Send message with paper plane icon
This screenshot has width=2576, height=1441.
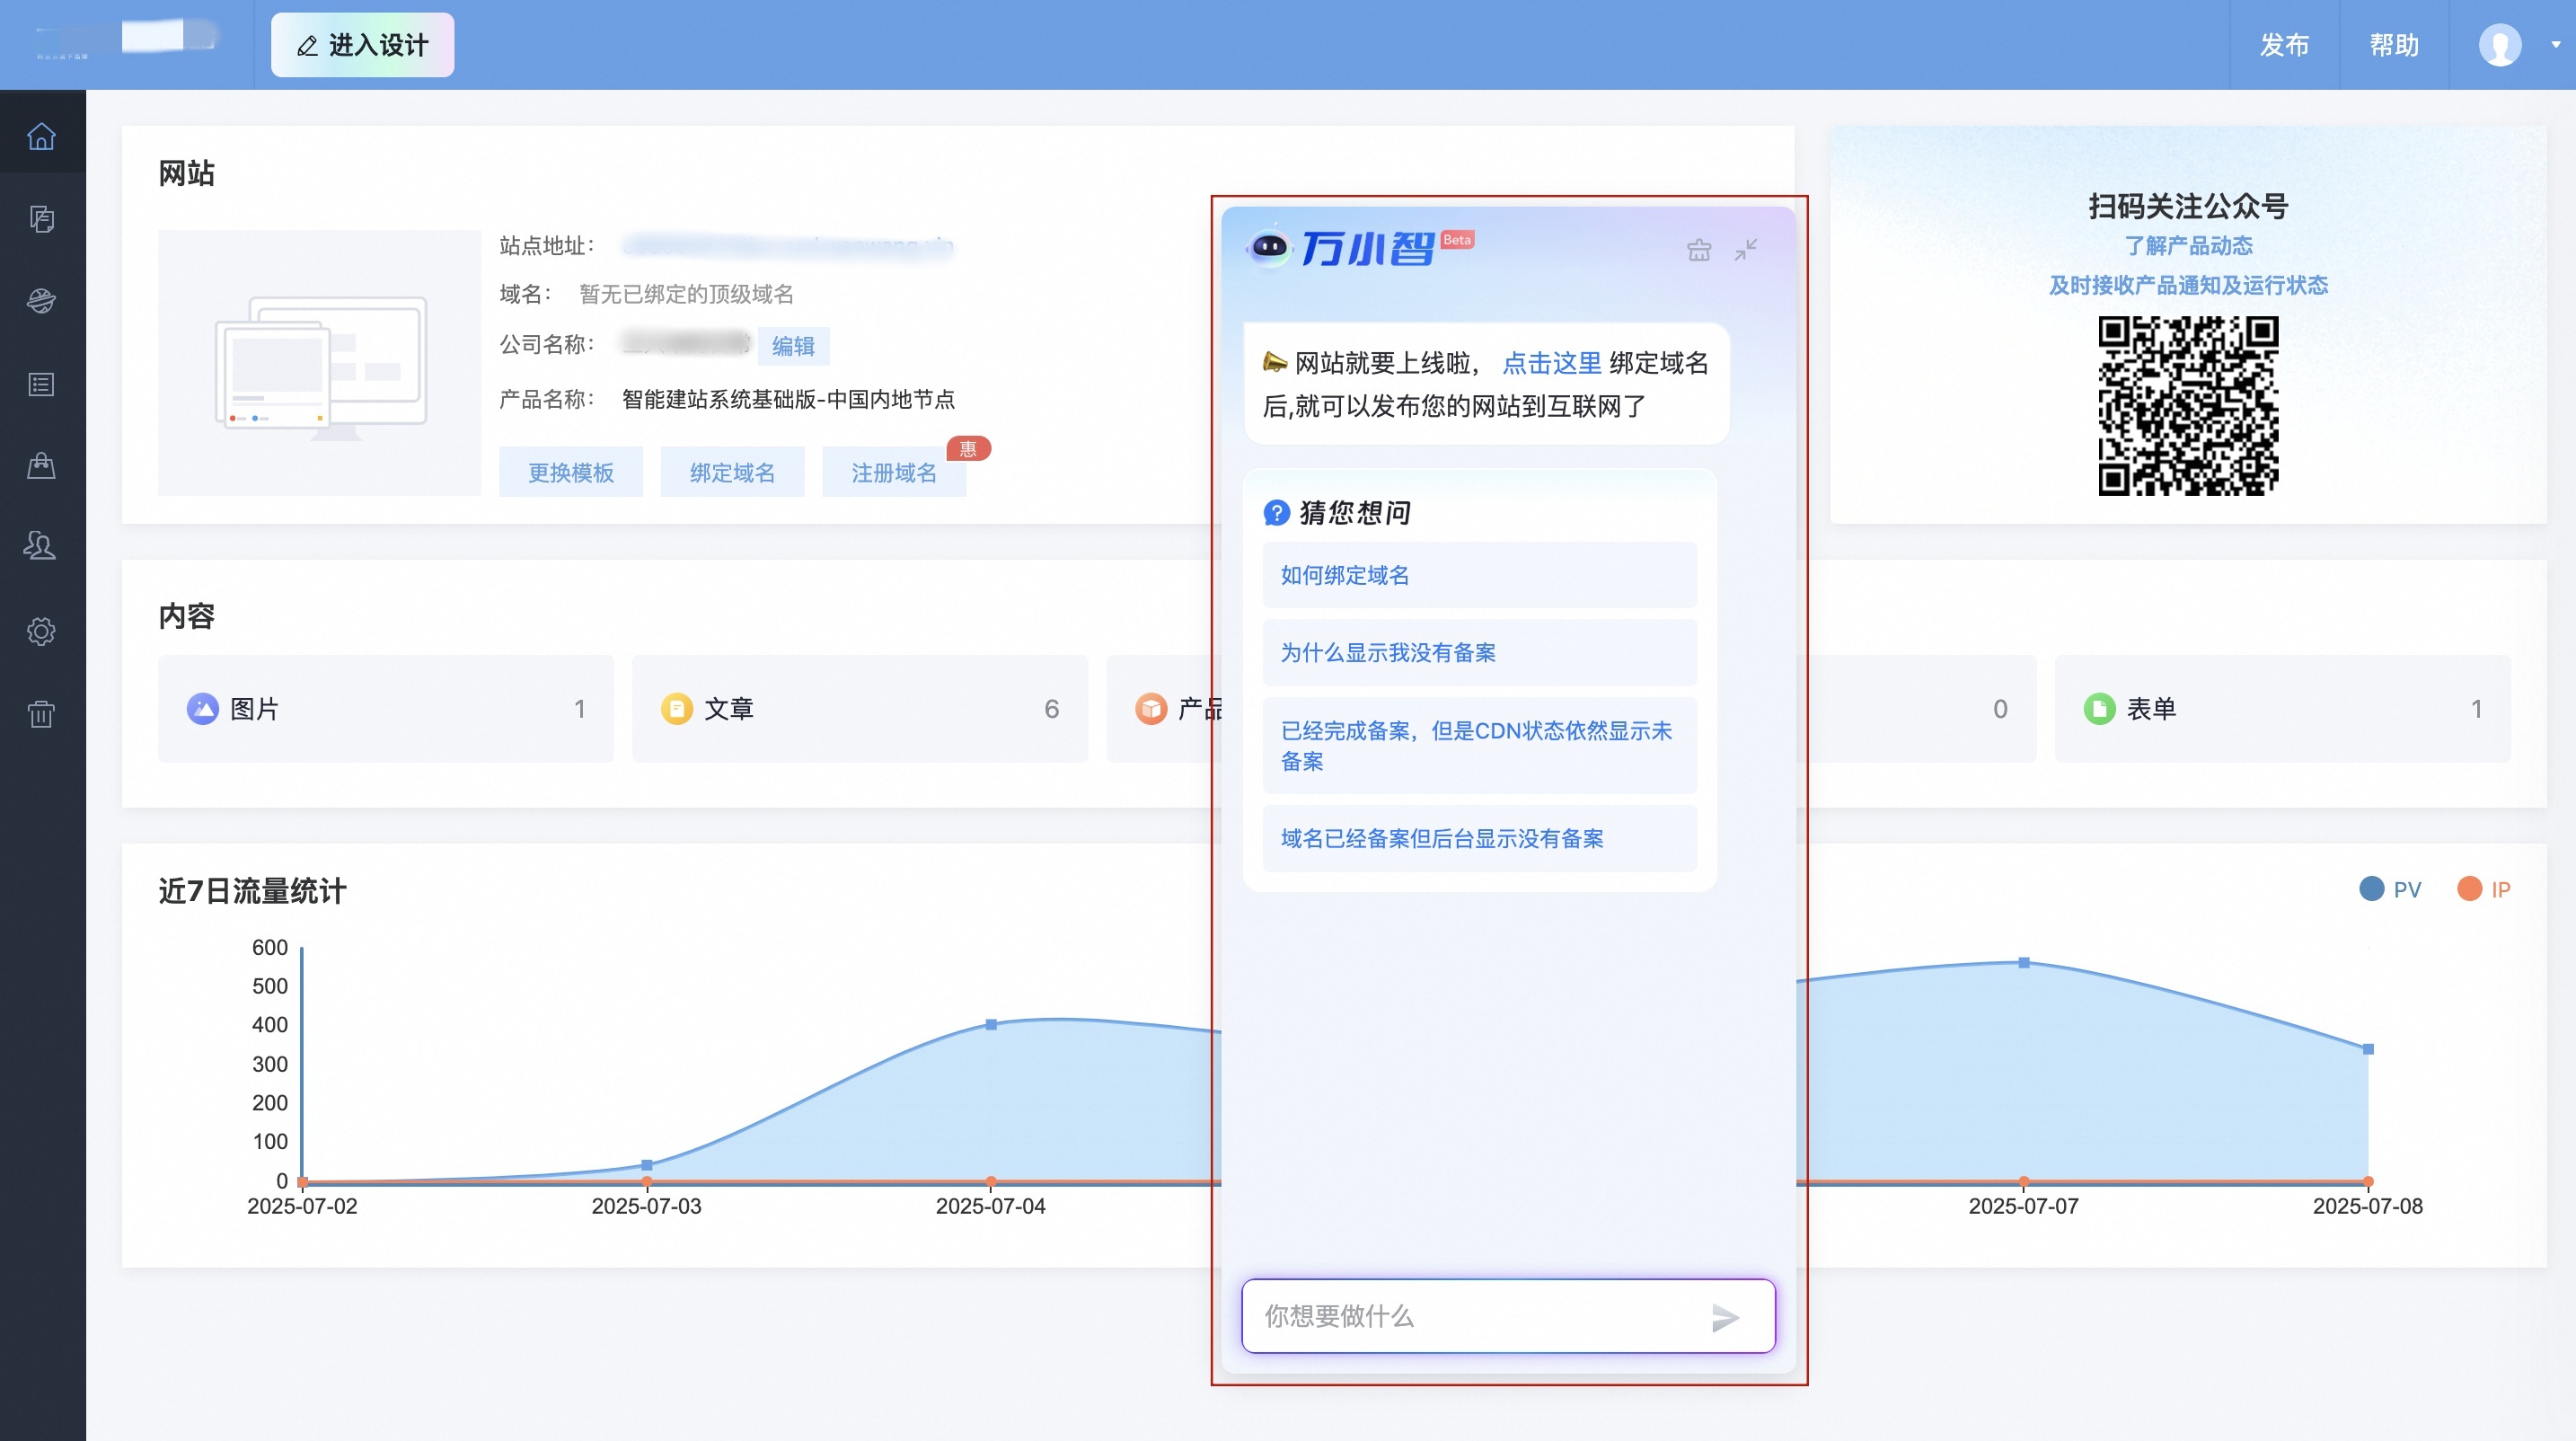[x=1725, y=1318]
